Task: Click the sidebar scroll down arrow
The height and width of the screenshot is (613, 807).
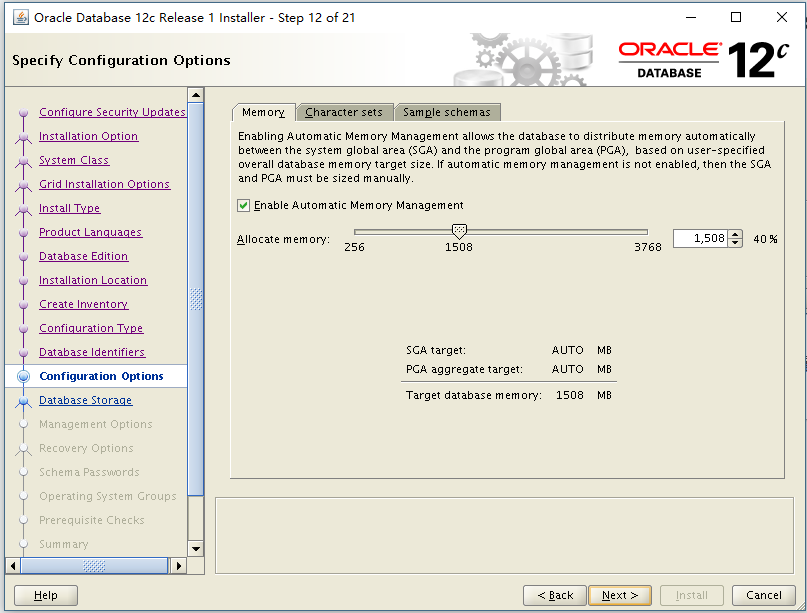Action: [196, 549]
